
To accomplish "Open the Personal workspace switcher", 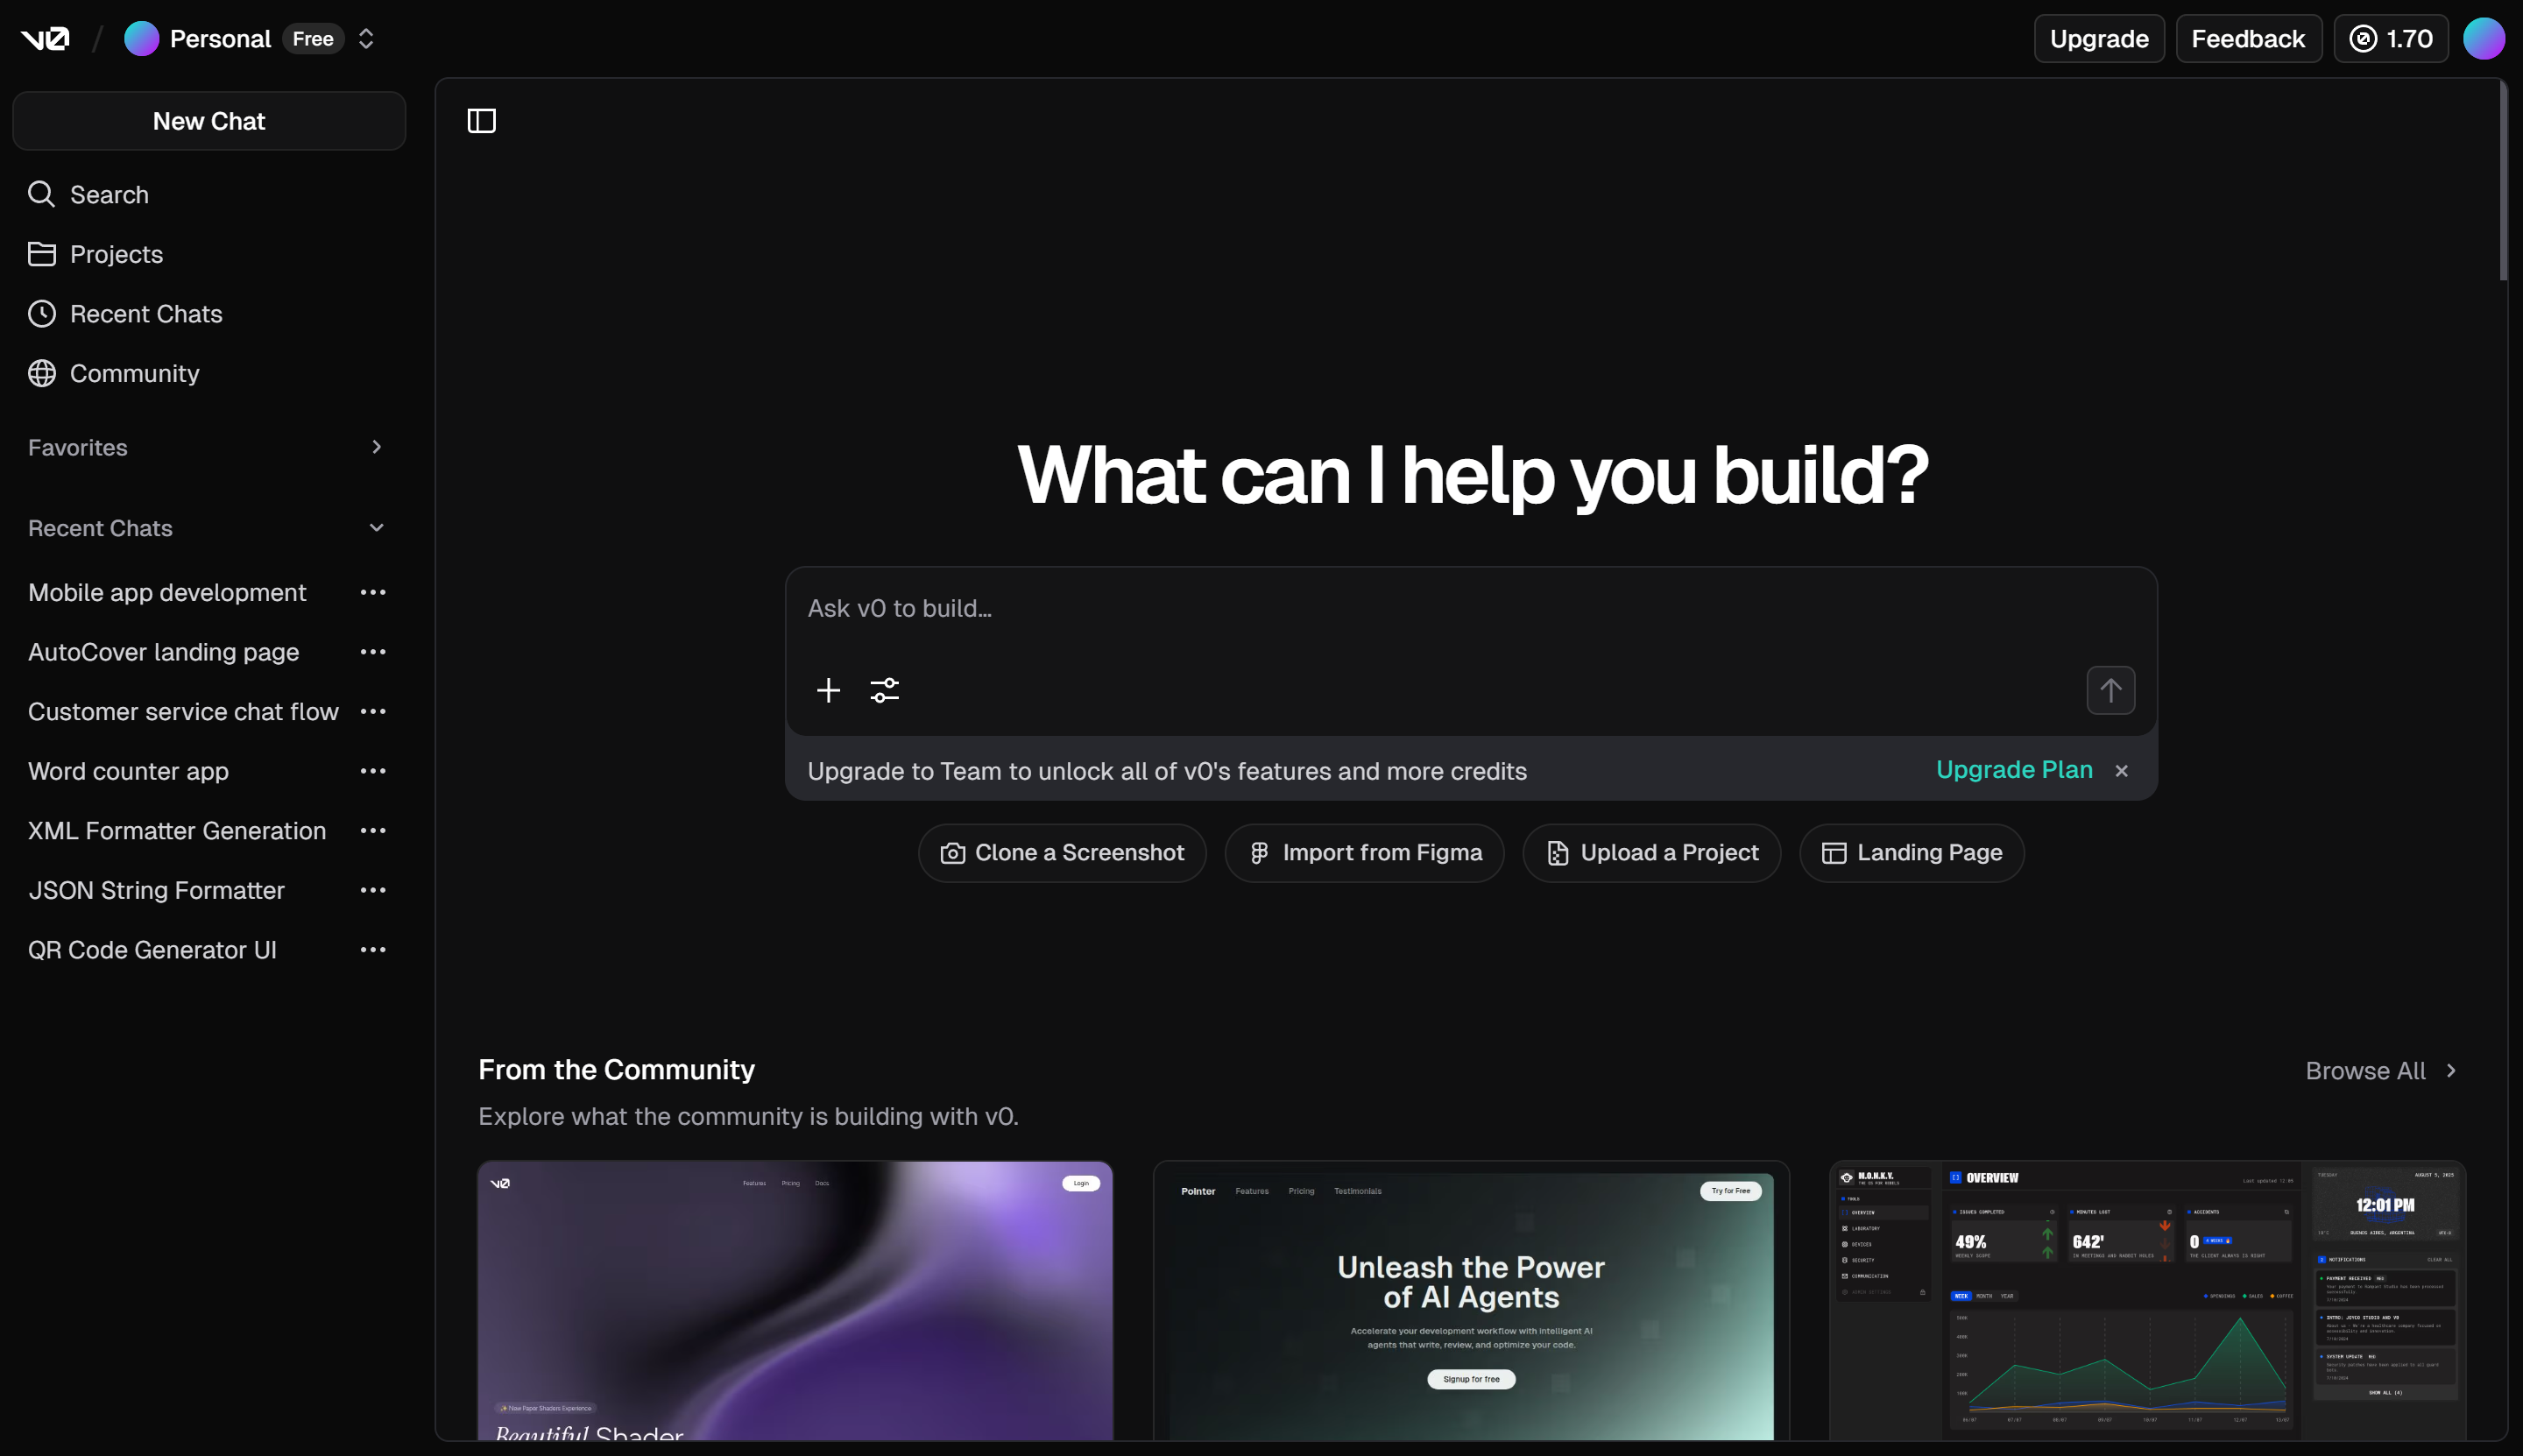I will tap(366, 39).
